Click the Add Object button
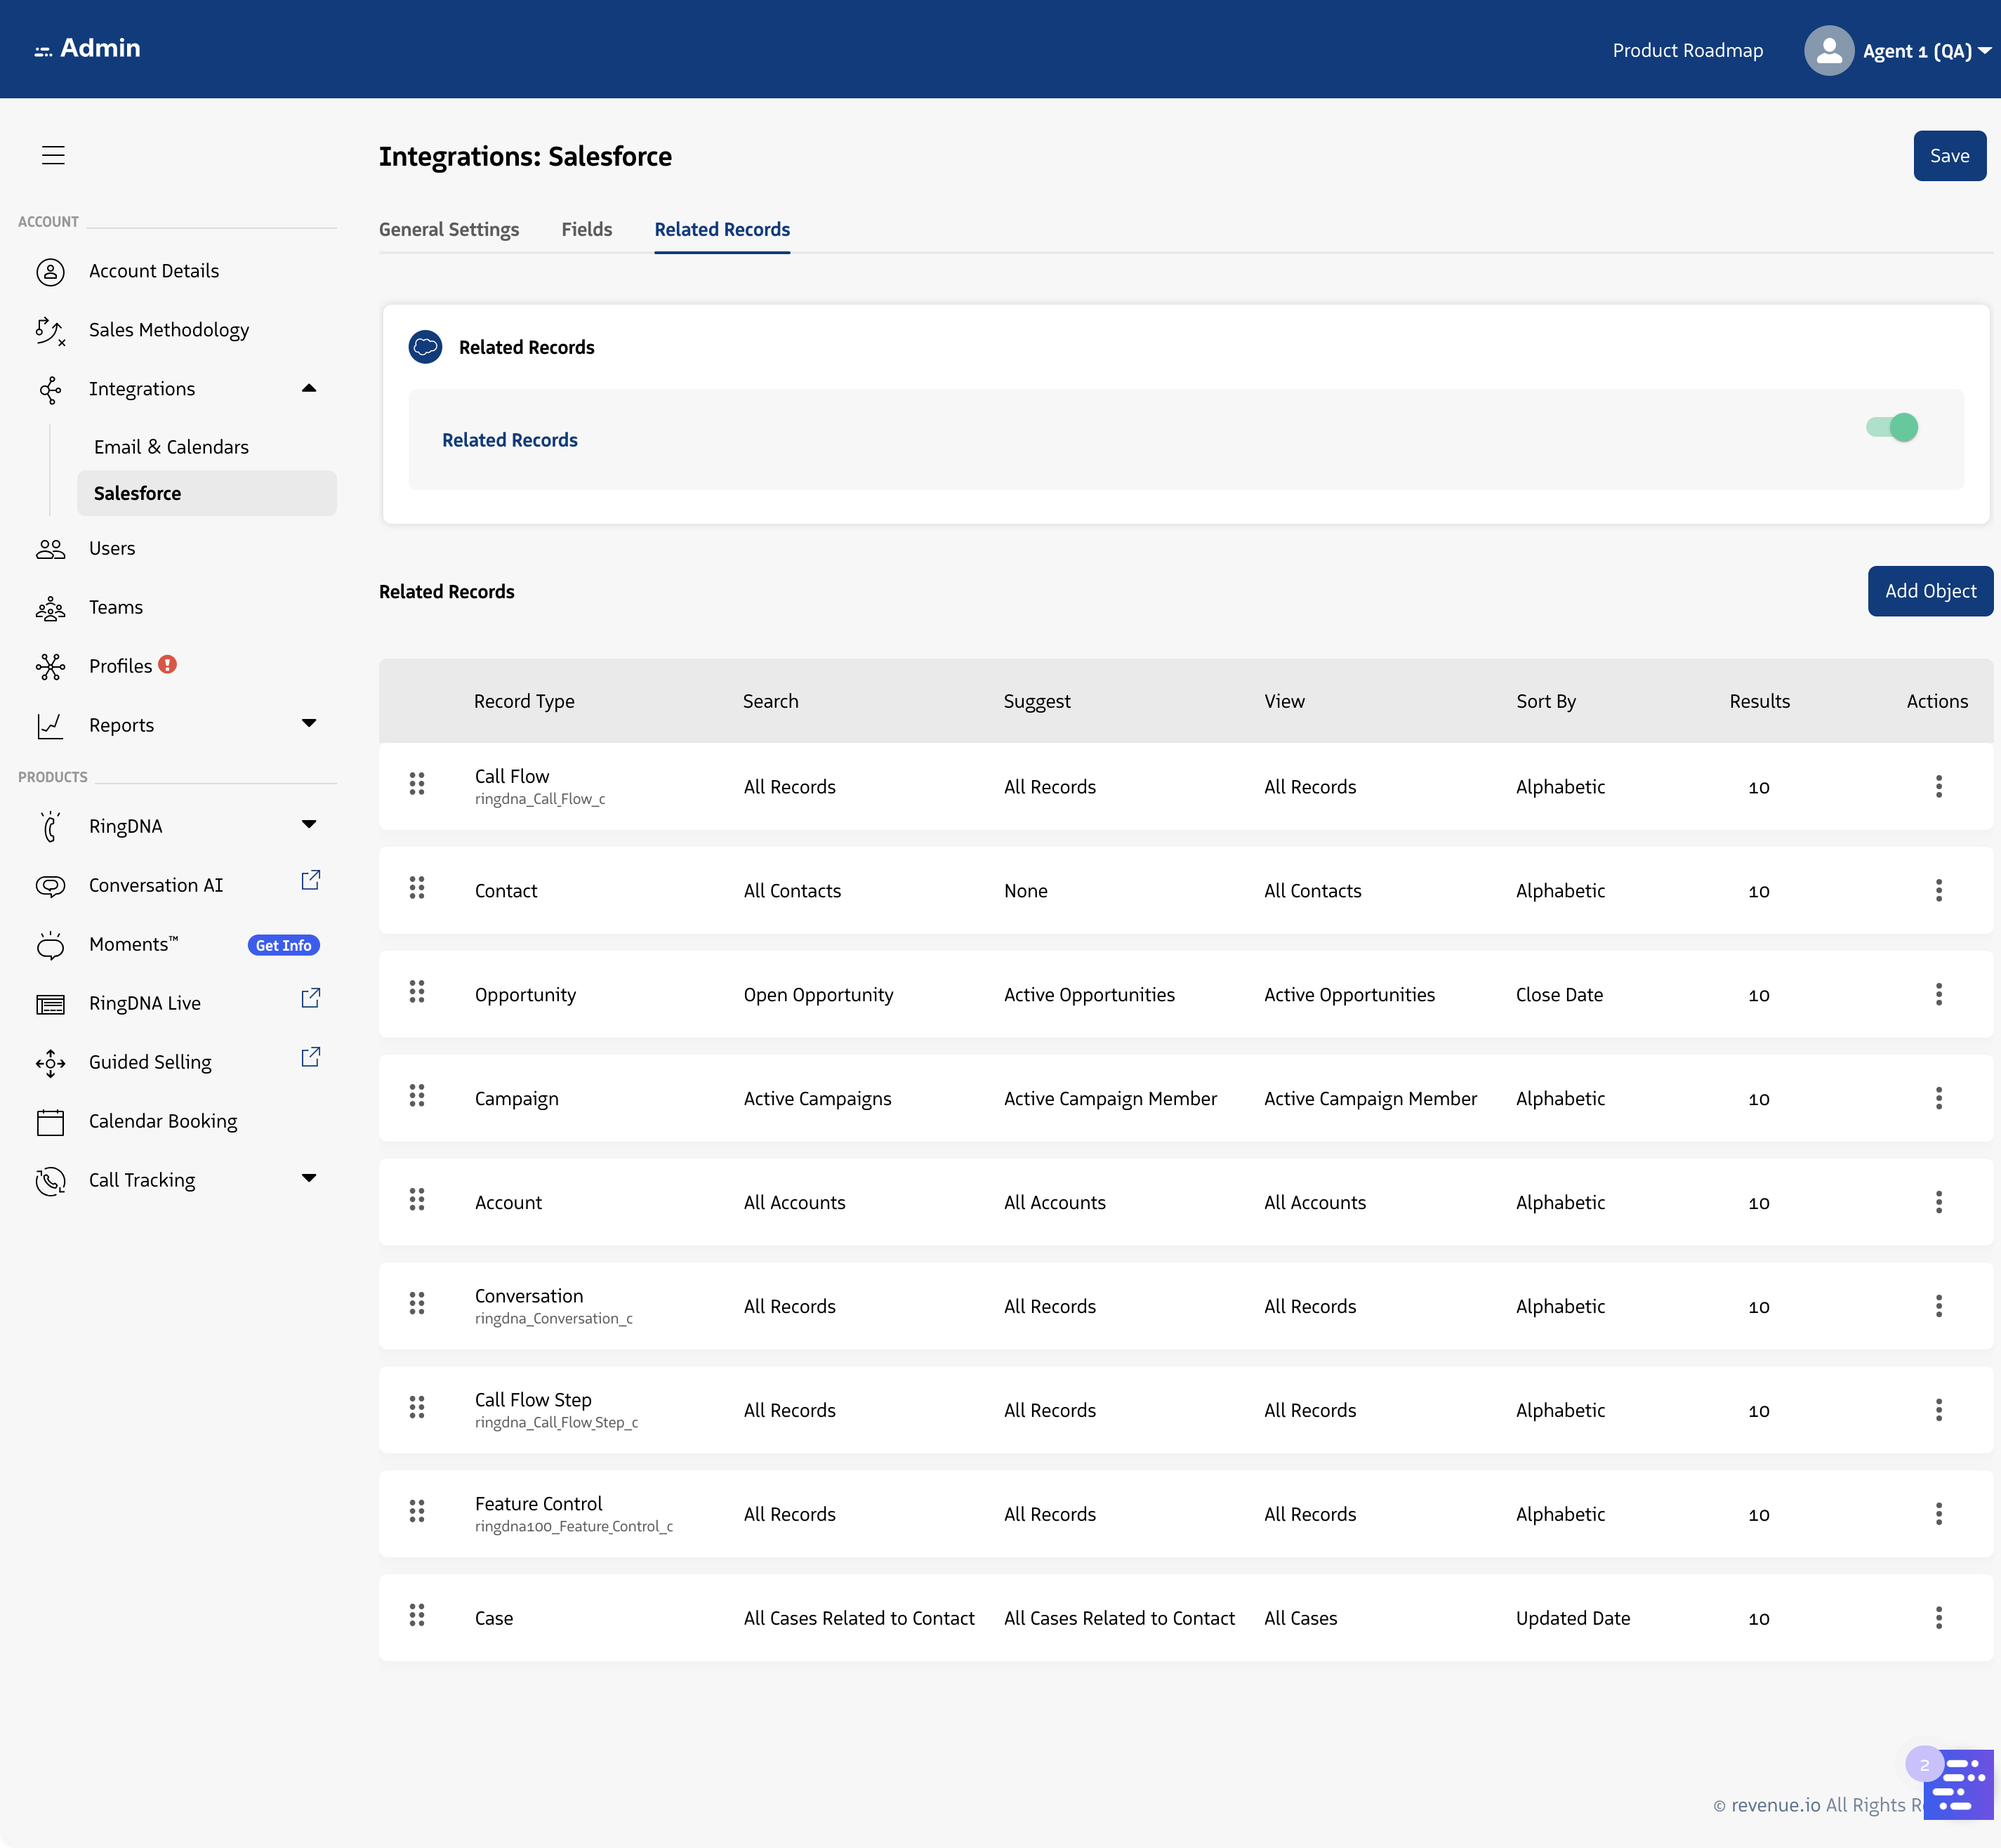2001x1848 pixels. pos(1929,591)
